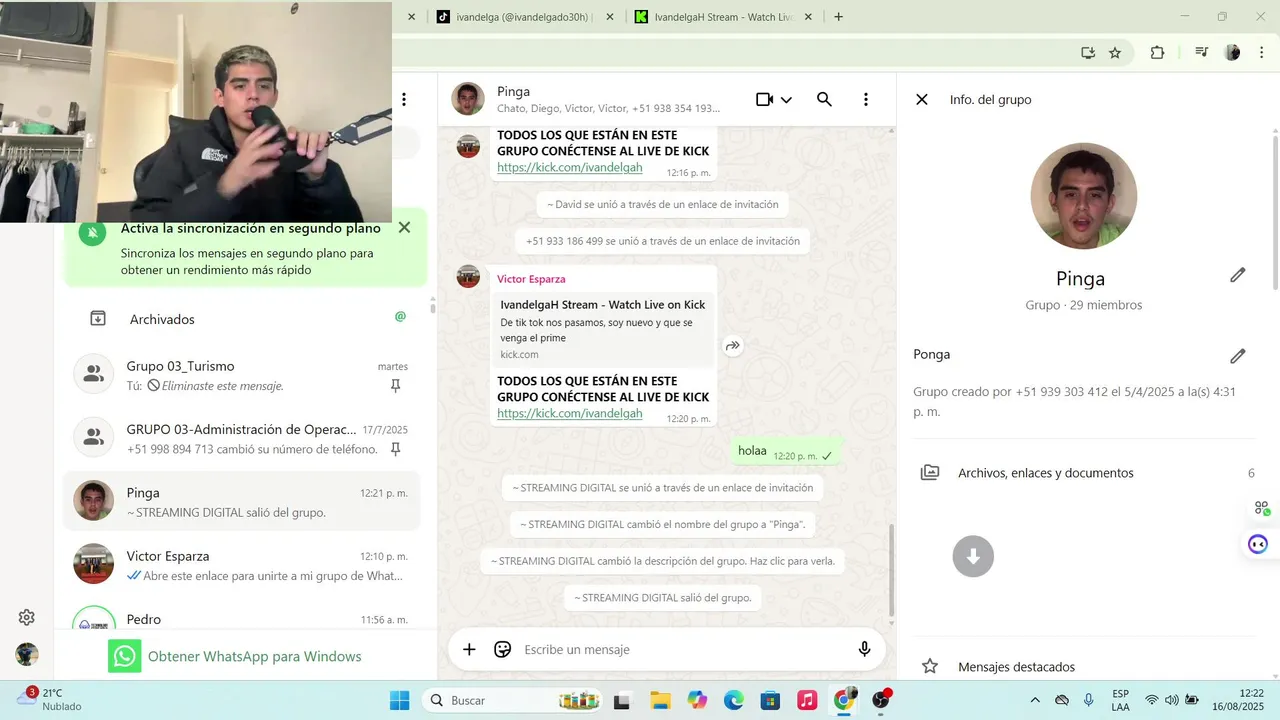The height and width of the screenshot is (720, 1280).
Task: Open the ESP LAA language switcher
Action: [1121, 700]
